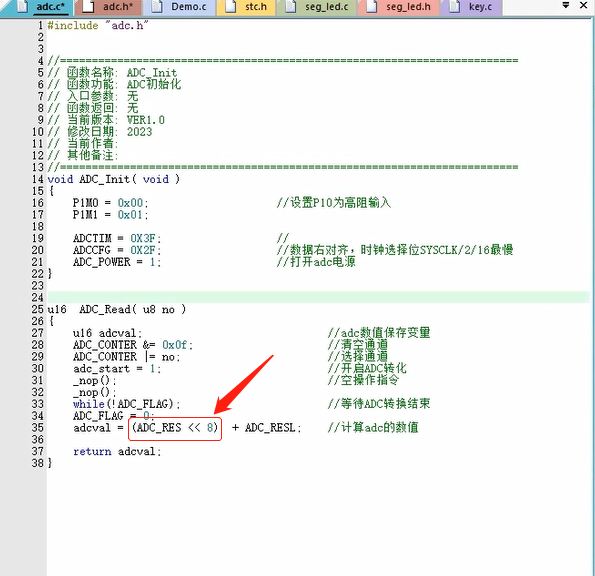Click the 'P1M1 = 0x01;' statement
Screen dimensions: 595x576
110,215
